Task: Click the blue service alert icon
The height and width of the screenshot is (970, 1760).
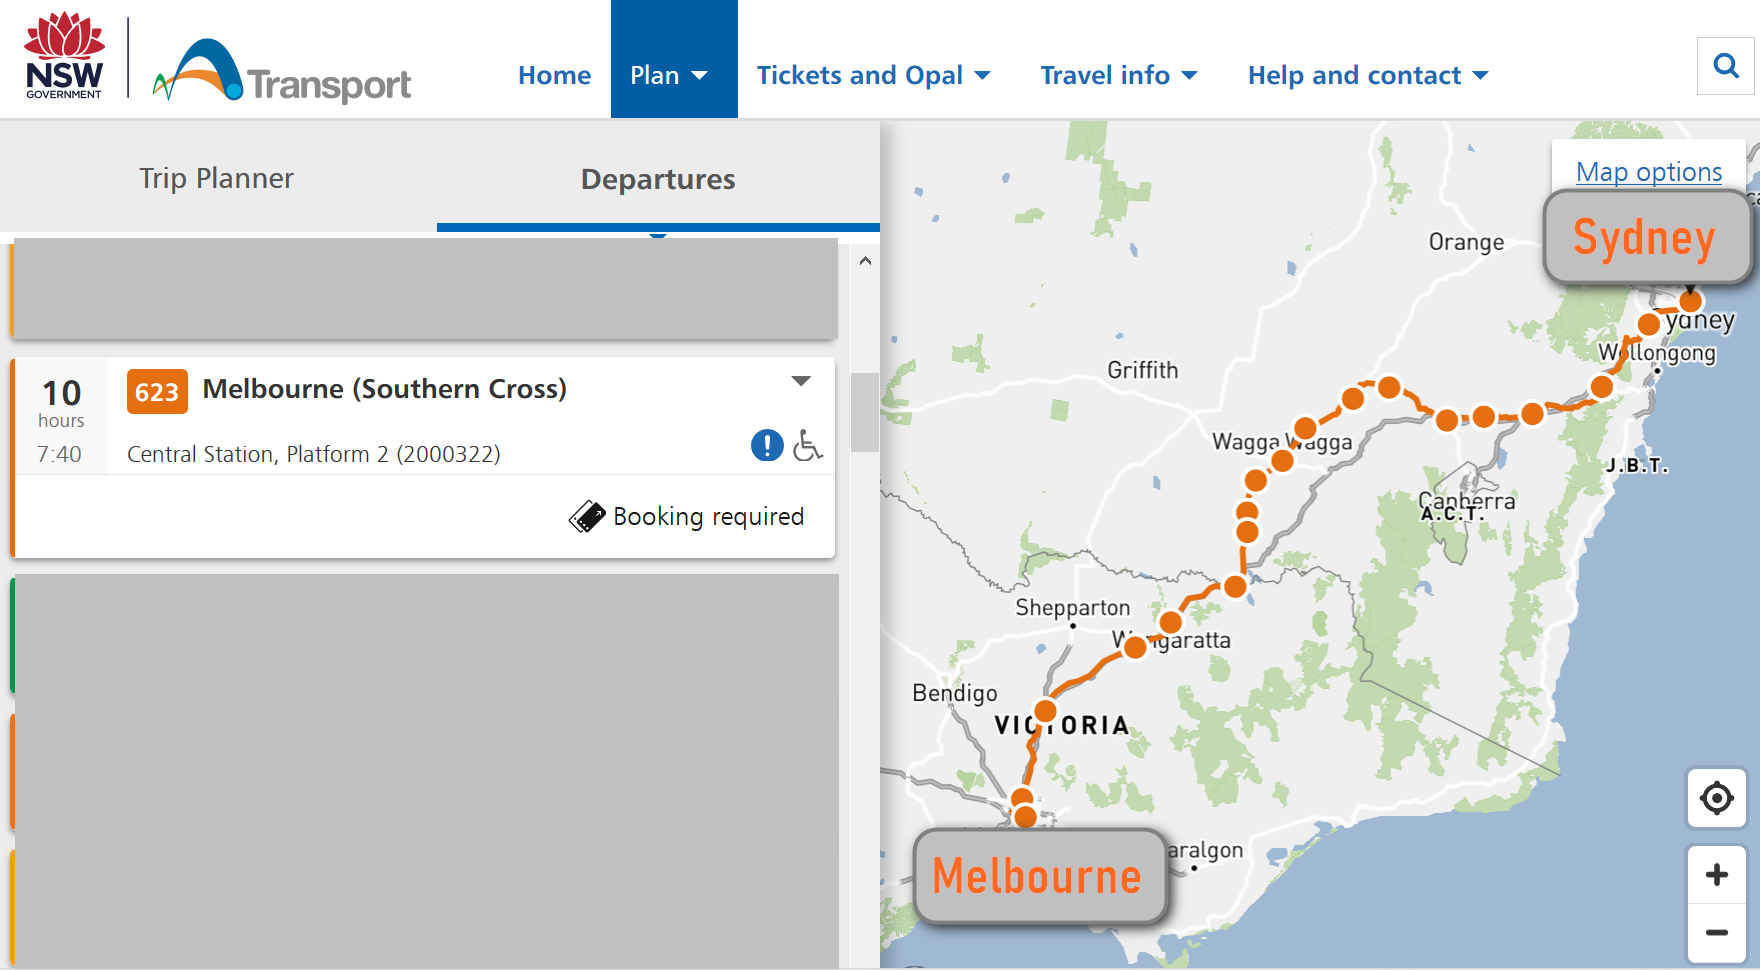Action: tap(767, 445)
